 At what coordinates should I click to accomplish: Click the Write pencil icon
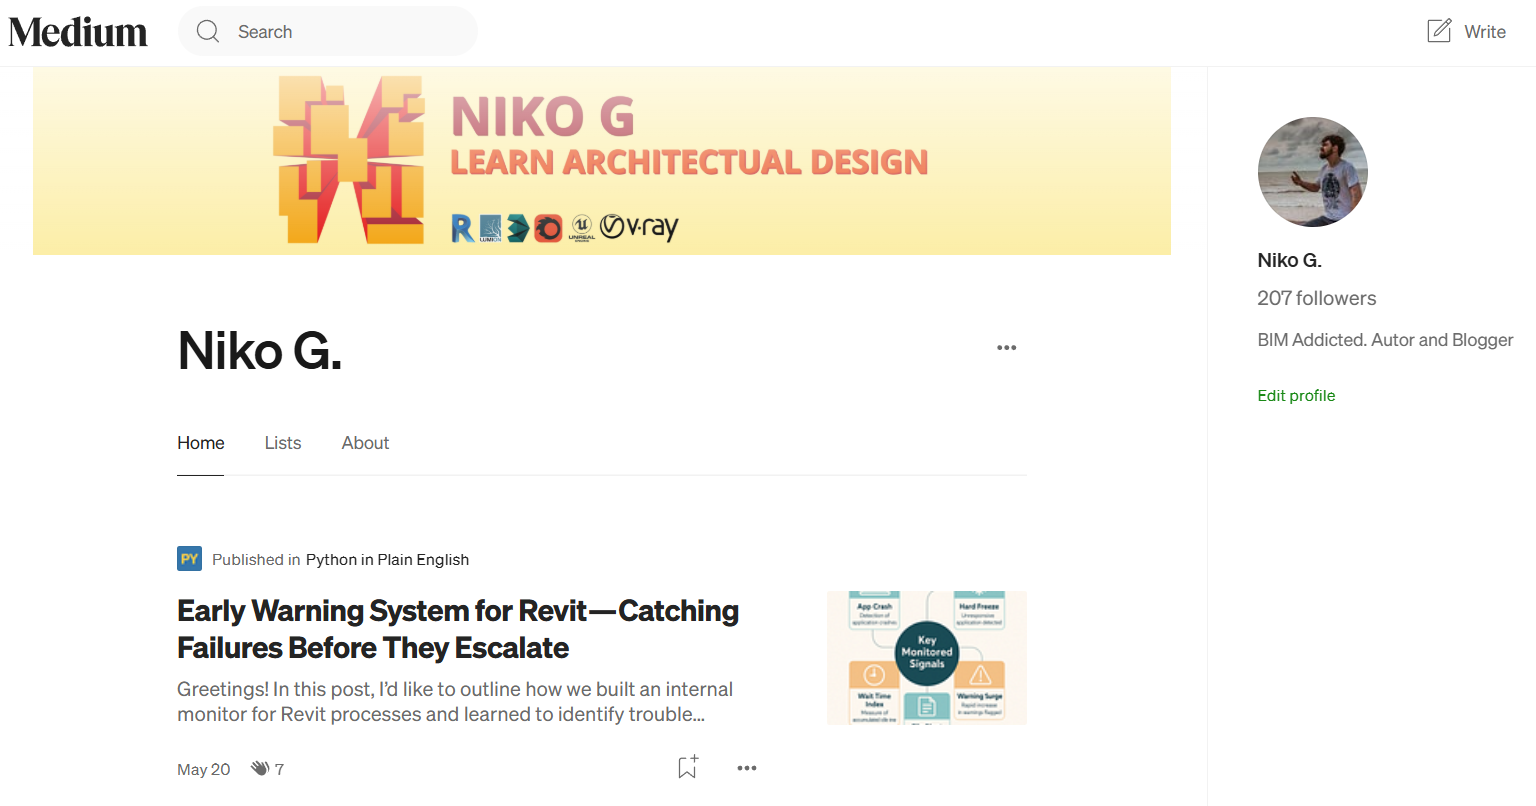click(x=1439, y=31)
